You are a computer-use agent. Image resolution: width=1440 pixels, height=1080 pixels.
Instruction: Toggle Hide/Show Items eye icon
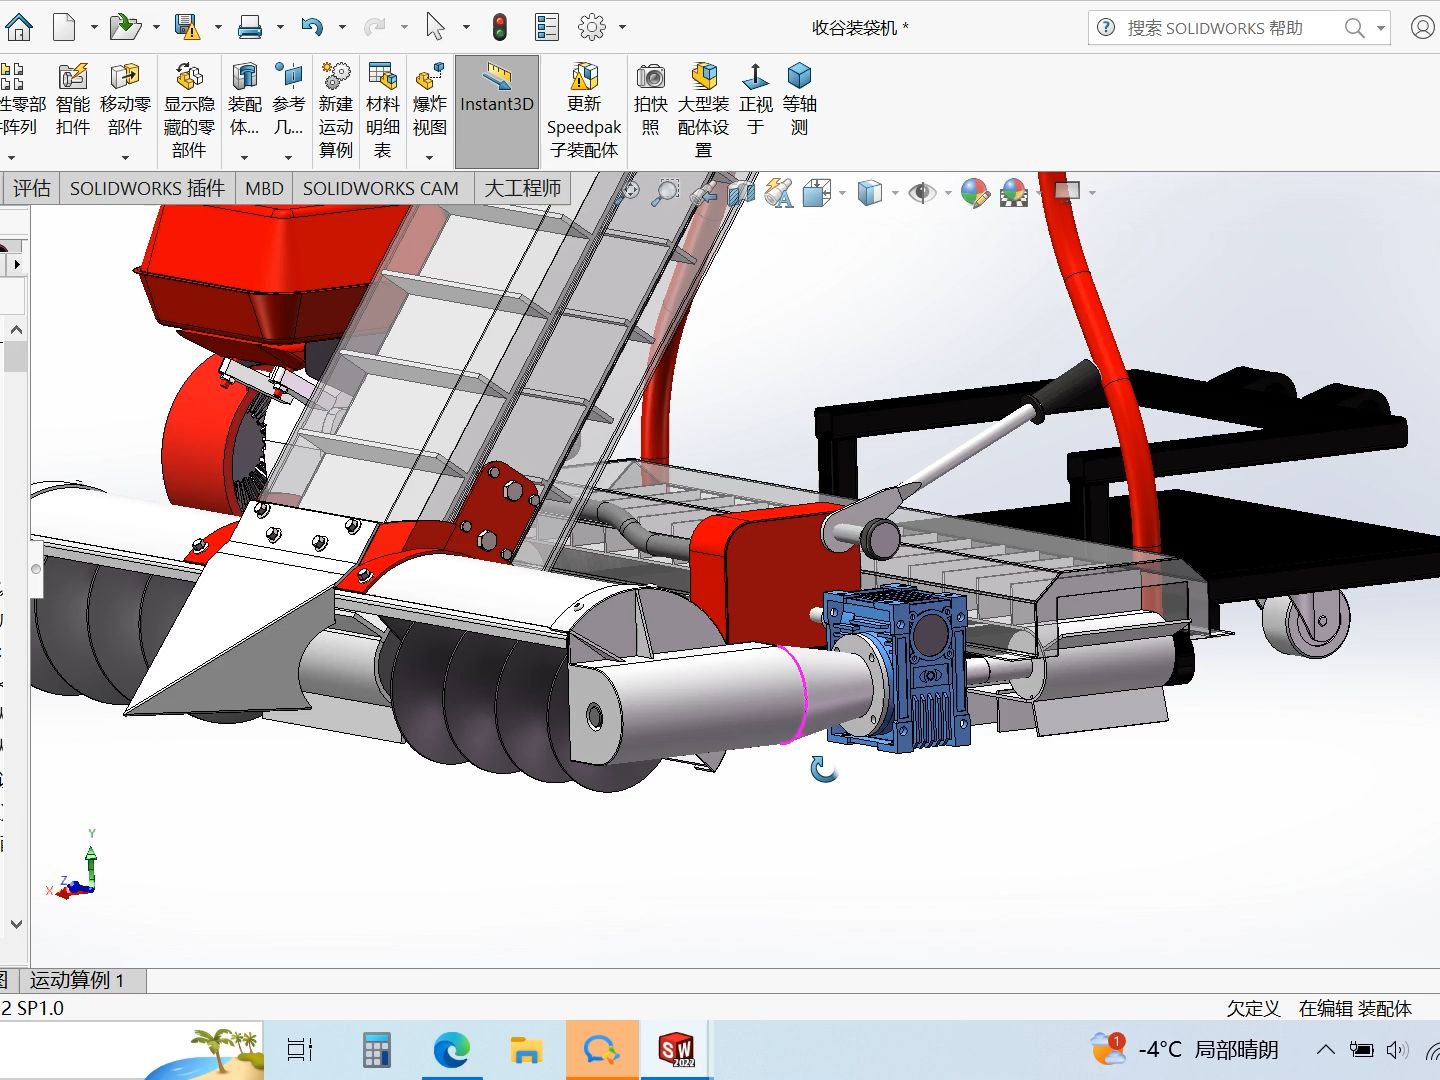(921, 192)
